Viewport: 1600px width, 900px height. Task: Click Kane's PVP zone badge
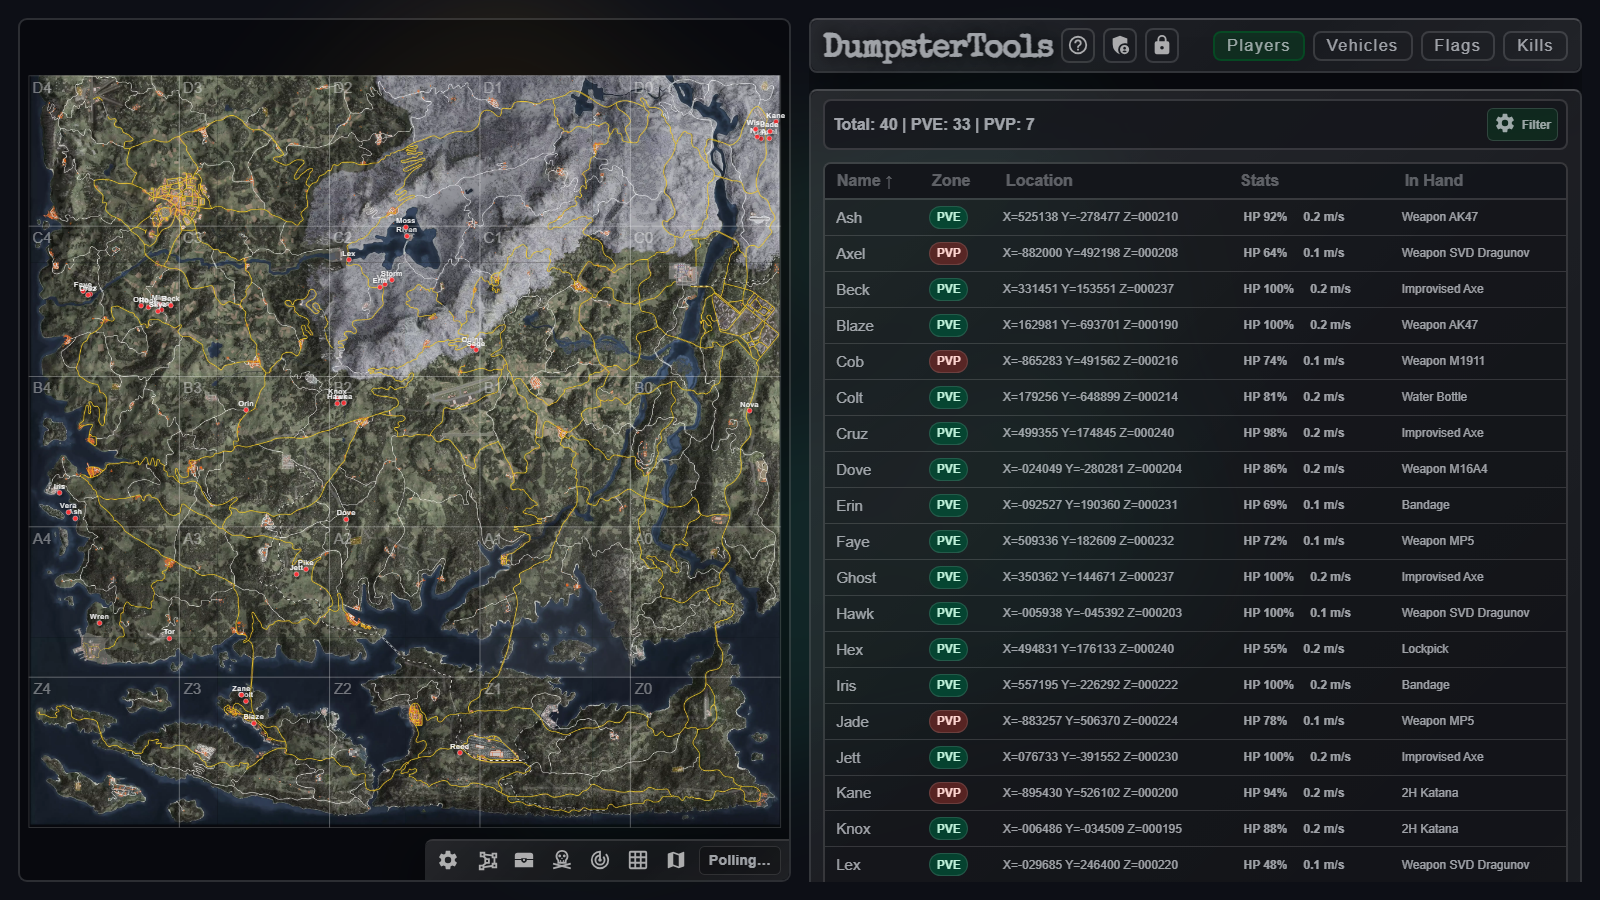[948, 793]
